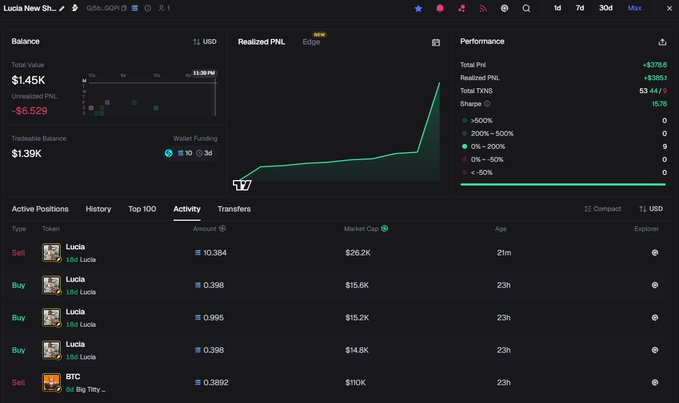Click the >500% distribution dot
The height and width of the screenshot is (403, 679).
click(x=465, y=120)
